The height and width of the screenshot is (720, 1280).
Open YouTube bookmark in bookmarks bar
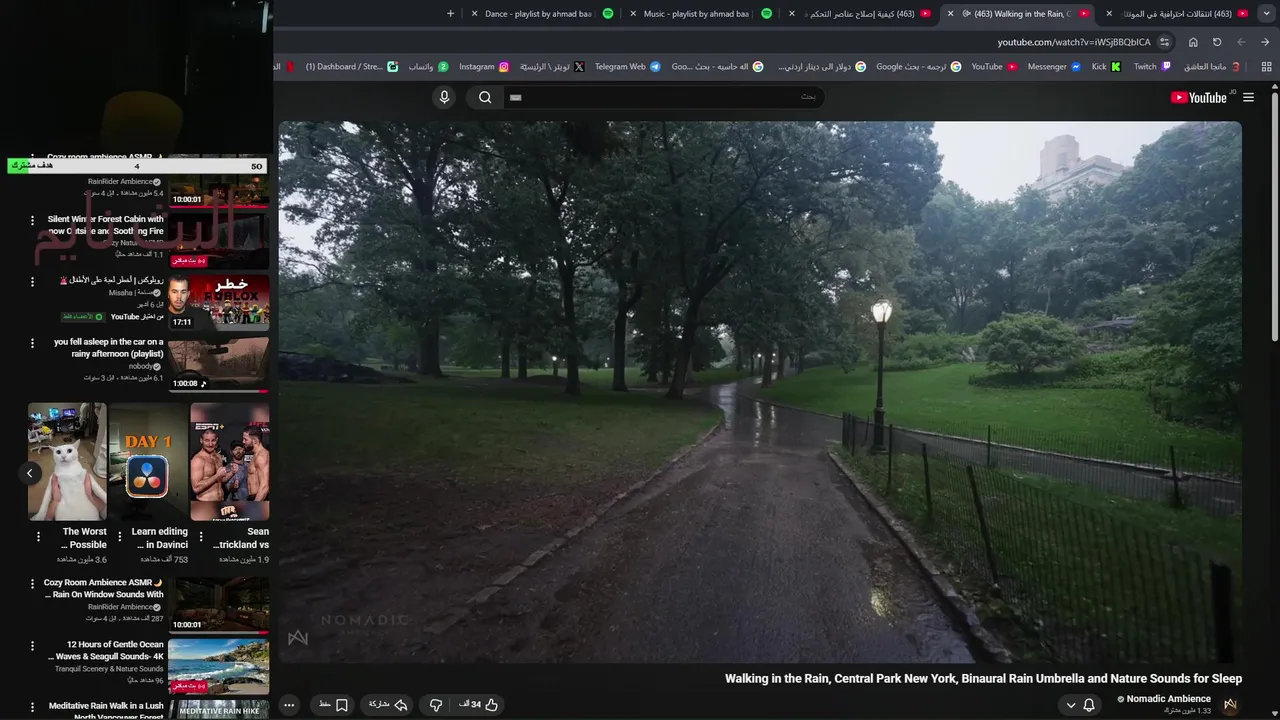[x=994, y=67]
